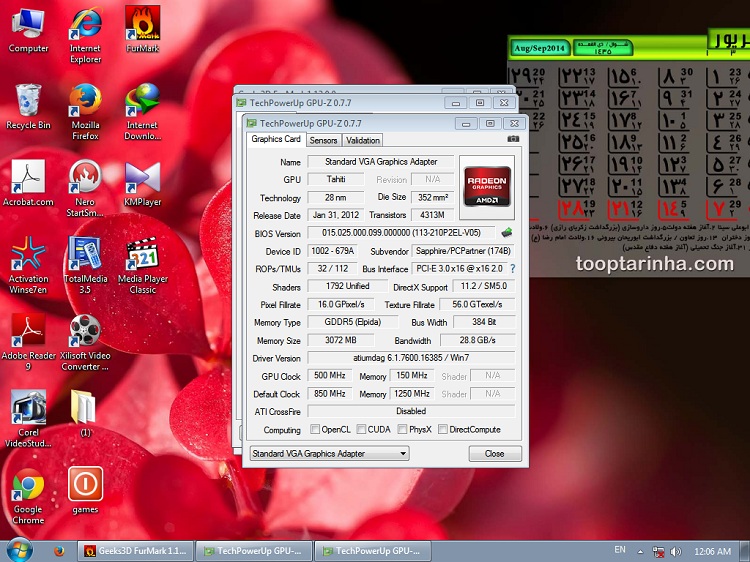Image resolution: width=750 pixels, height=562 pixels.
Task: Launch the FurMark desktop shortcut
Action: pyautogui.click(x=143, y=30)
